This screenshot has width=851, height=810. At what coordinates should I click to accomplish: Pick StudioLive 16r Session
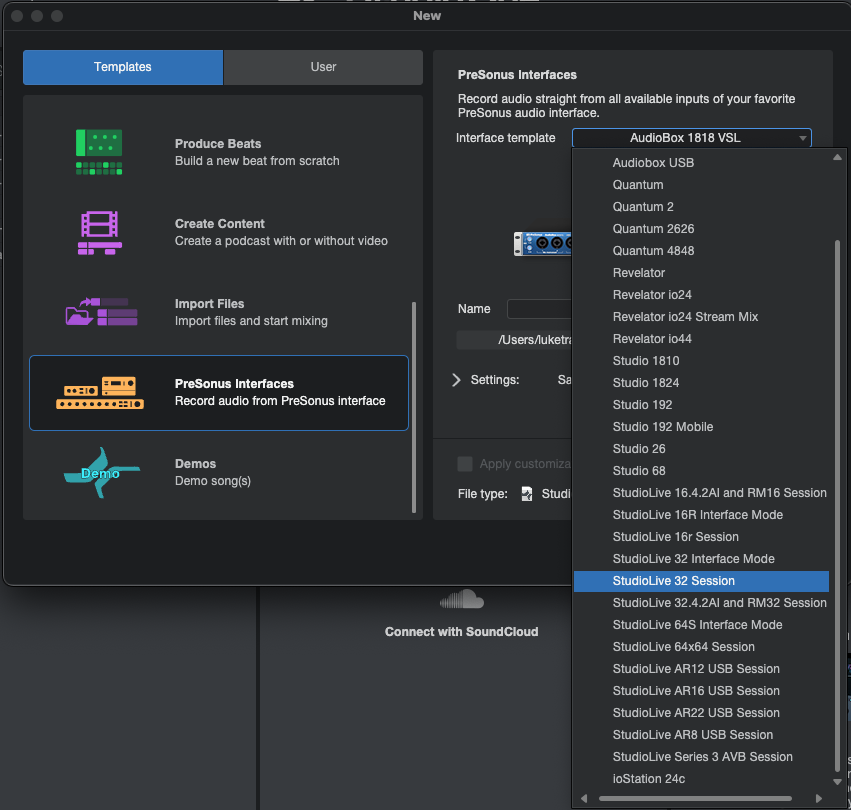(x=701, y=537)
